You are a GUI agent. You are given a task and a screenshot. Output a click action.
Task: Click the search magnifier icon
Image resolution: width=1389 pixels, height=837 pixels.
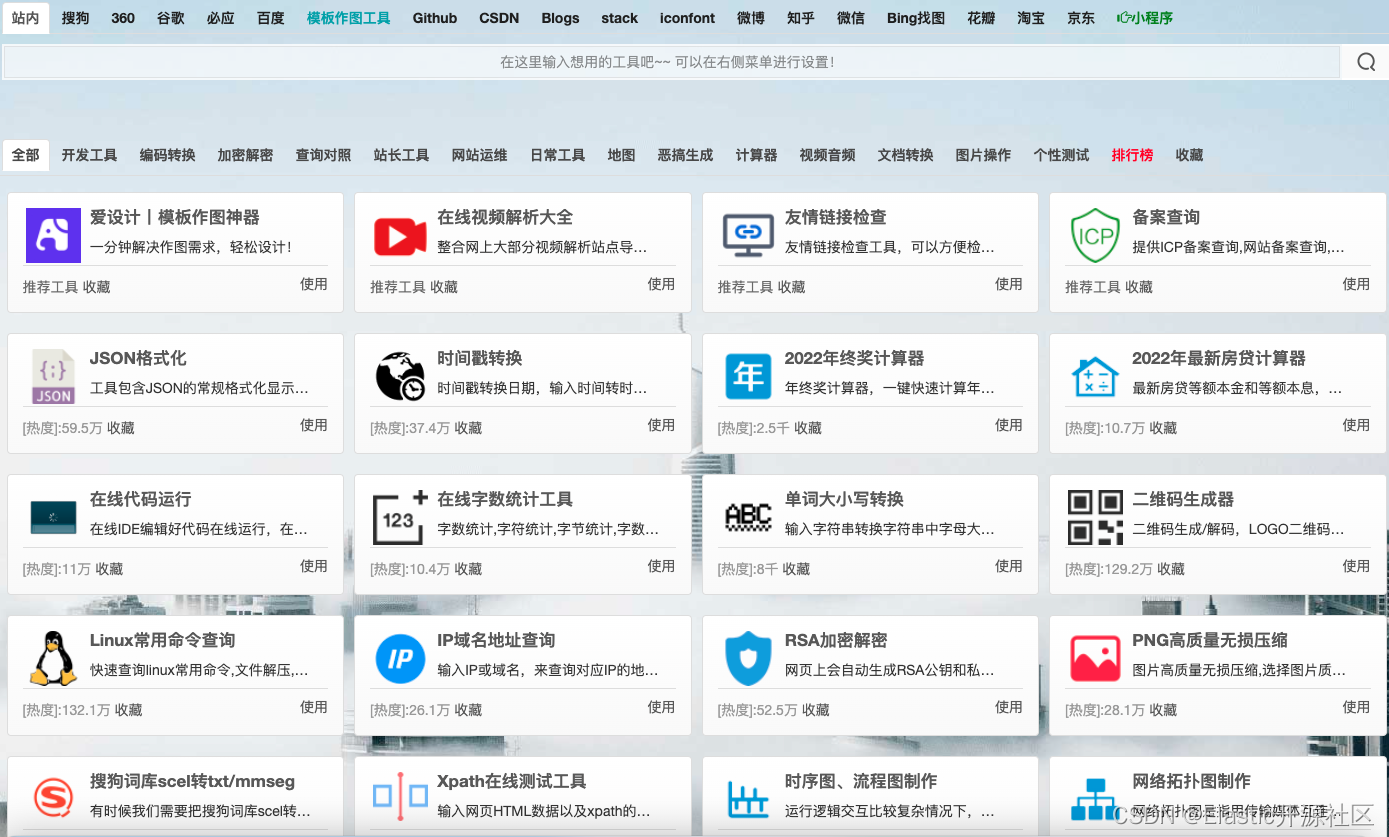click(1366, 62)
